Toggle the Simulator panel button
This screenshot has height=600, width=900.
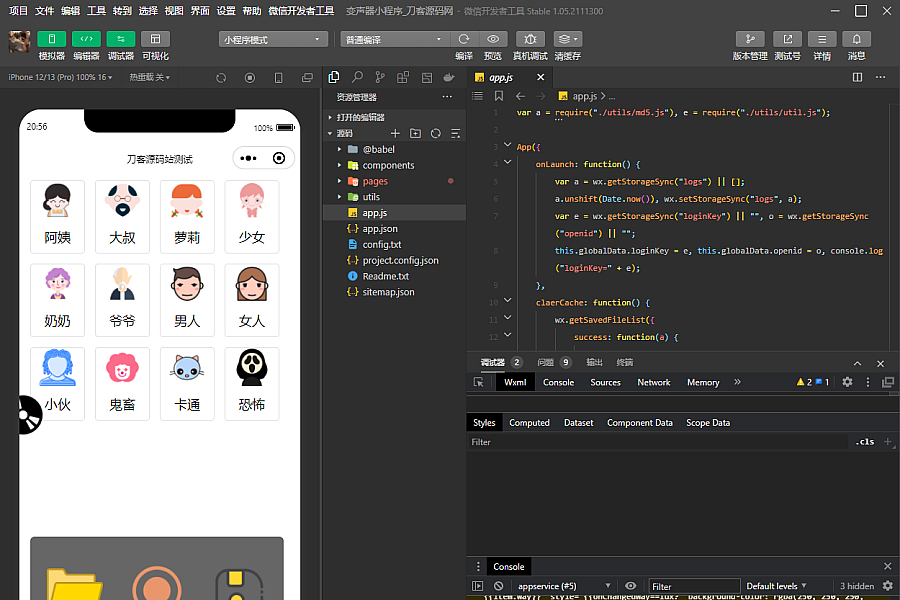52,39
